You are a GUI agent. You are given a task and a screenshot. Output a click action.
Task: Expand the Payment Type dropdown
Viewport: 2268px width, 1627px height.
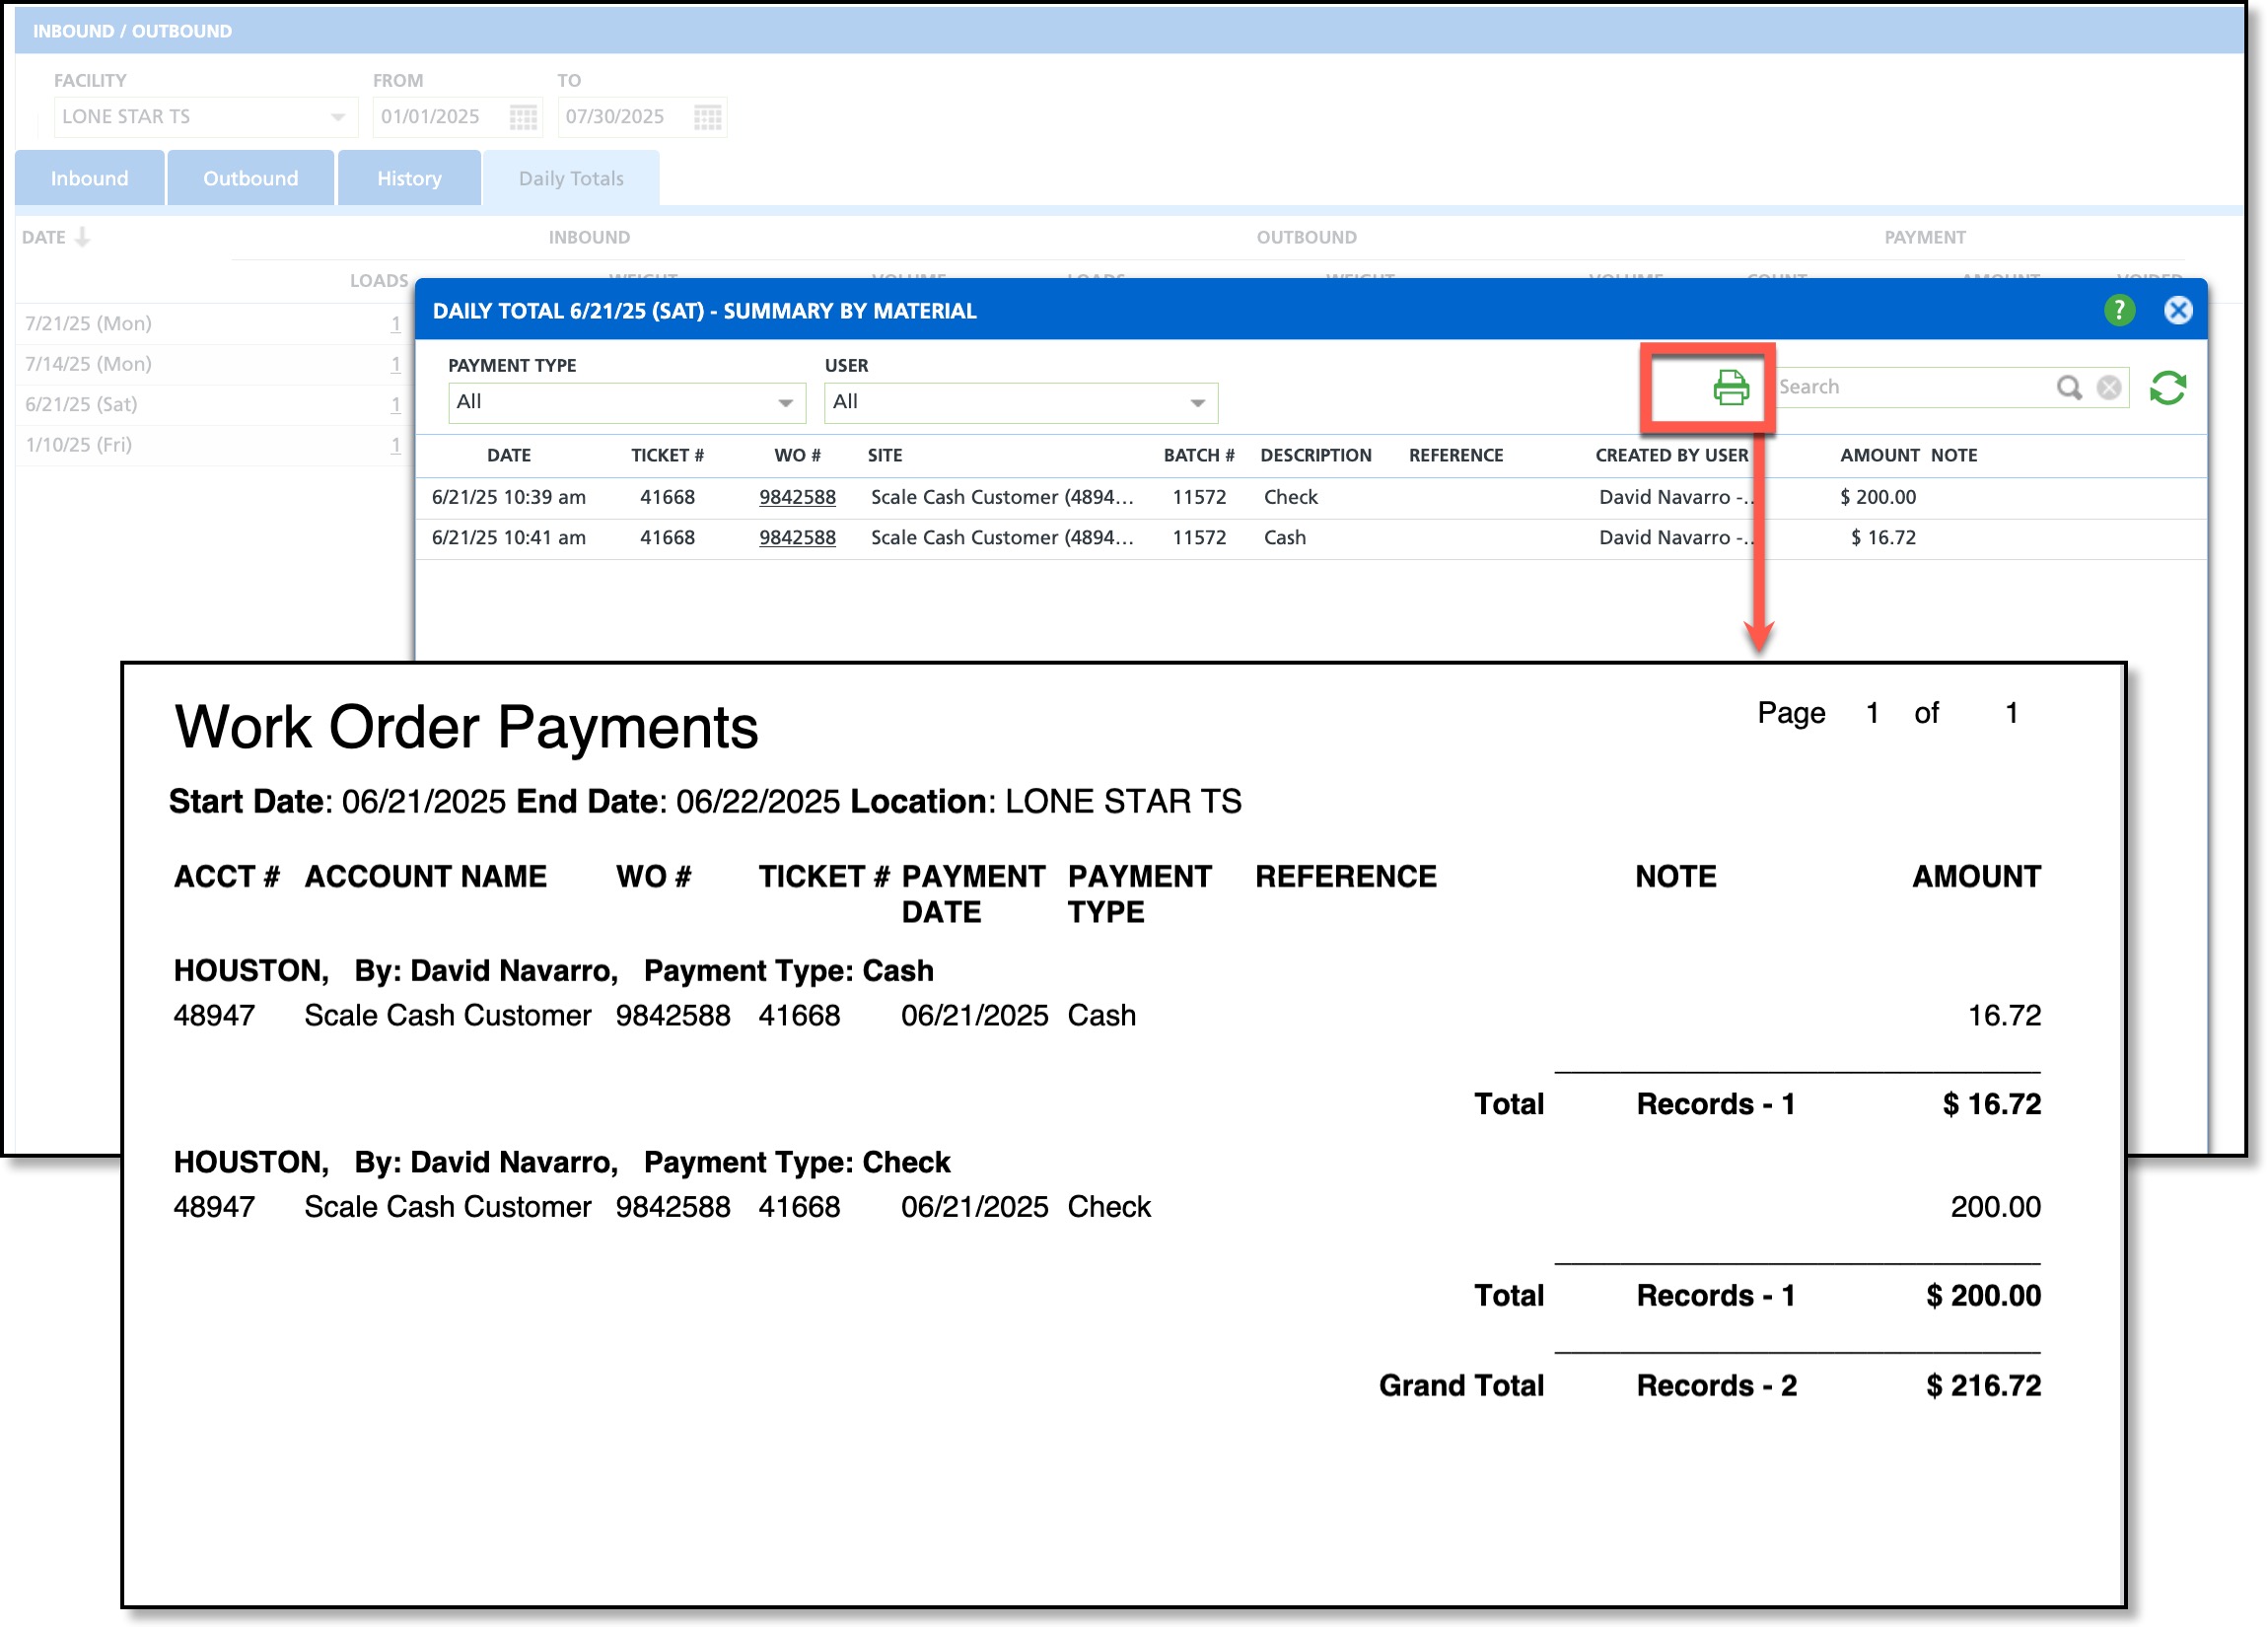click(785, 402)
